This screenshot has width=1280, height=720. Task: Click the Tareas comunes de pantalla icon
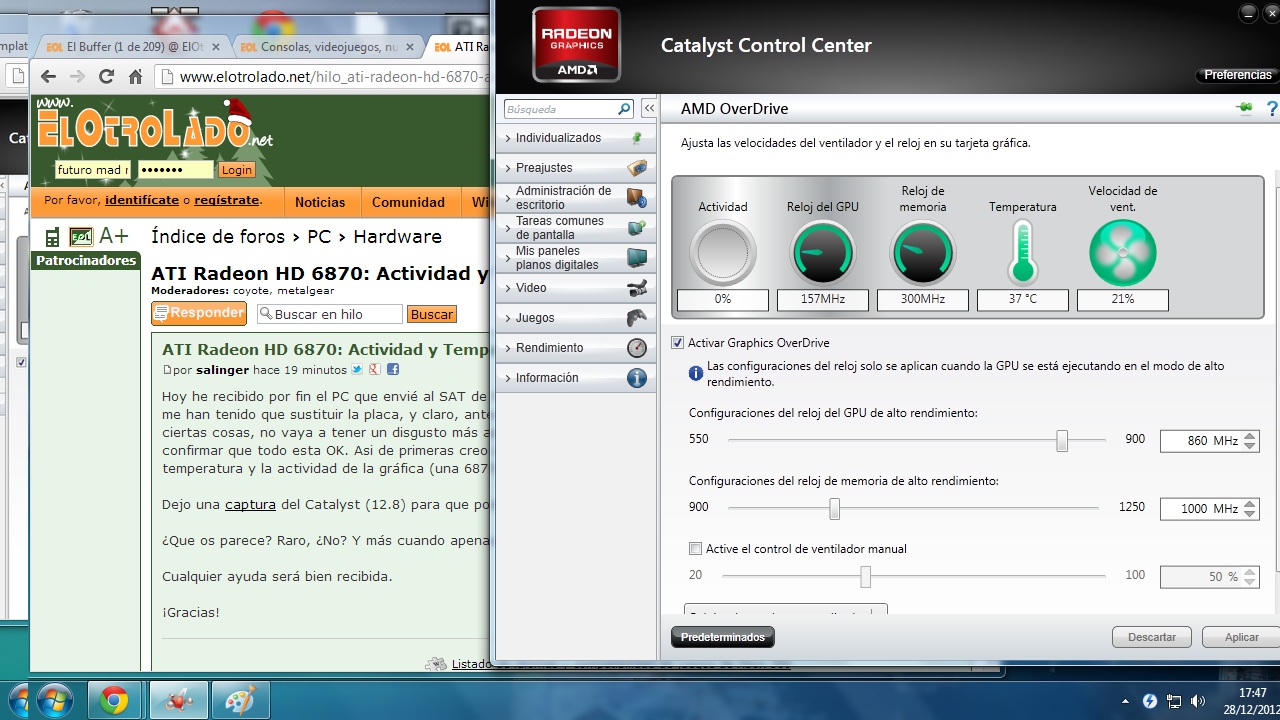pos(637,228)
